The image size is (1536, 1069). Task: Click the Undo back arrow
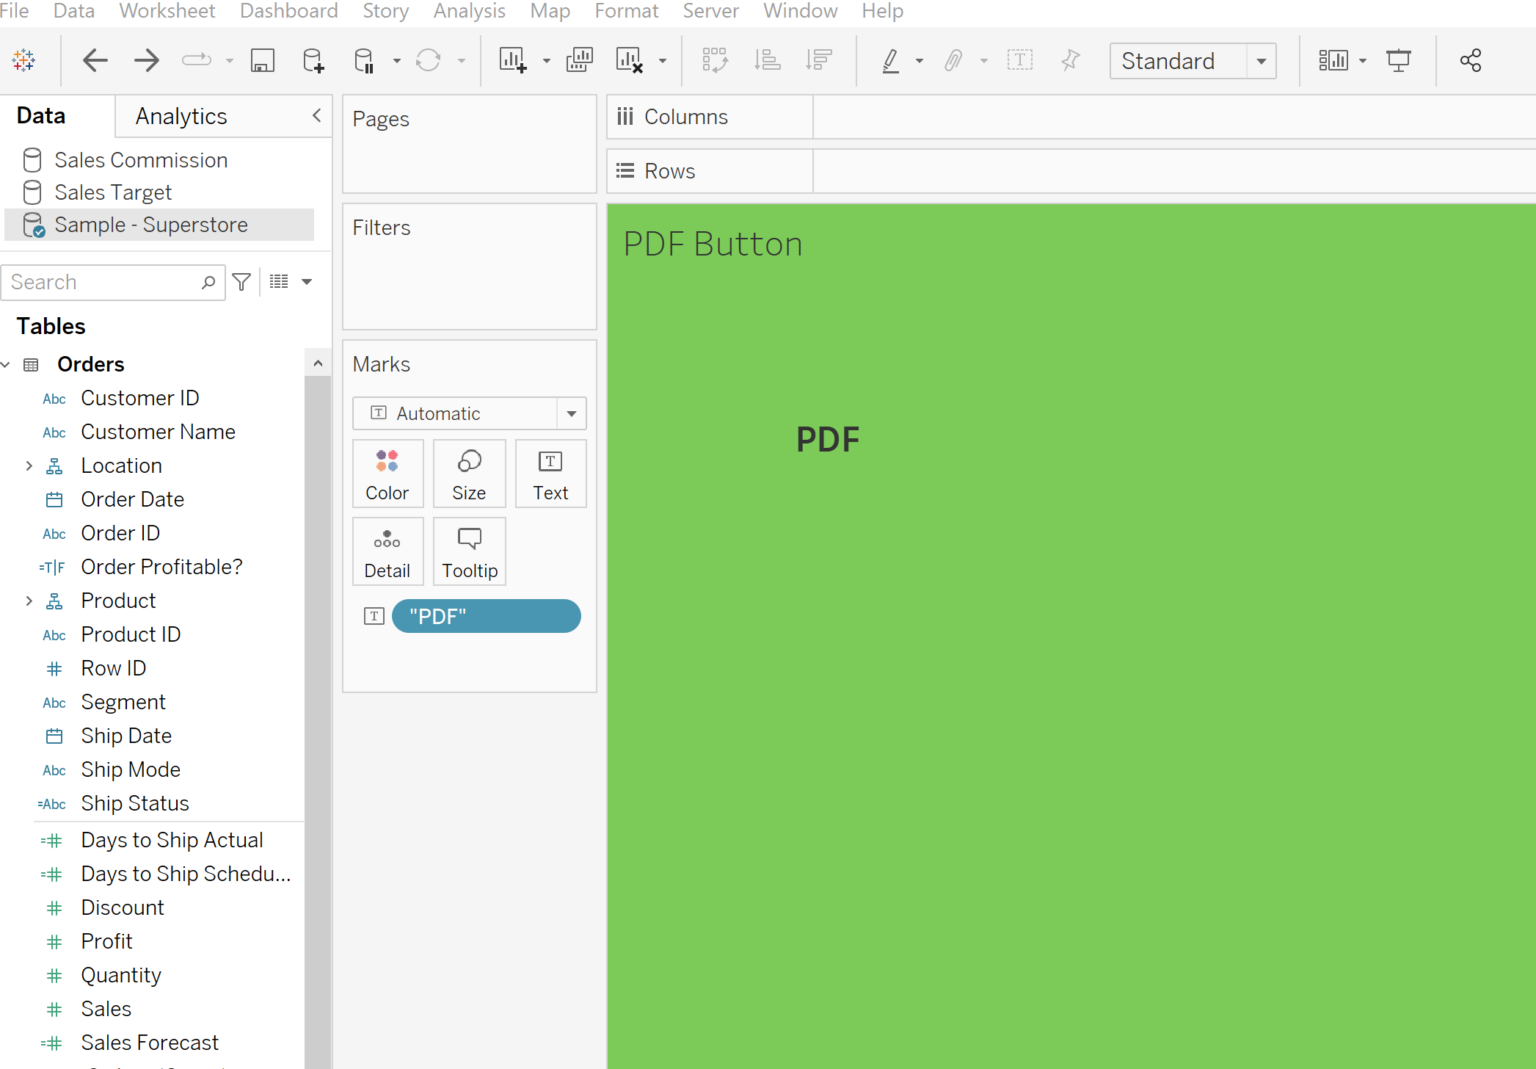pos(95,60)
